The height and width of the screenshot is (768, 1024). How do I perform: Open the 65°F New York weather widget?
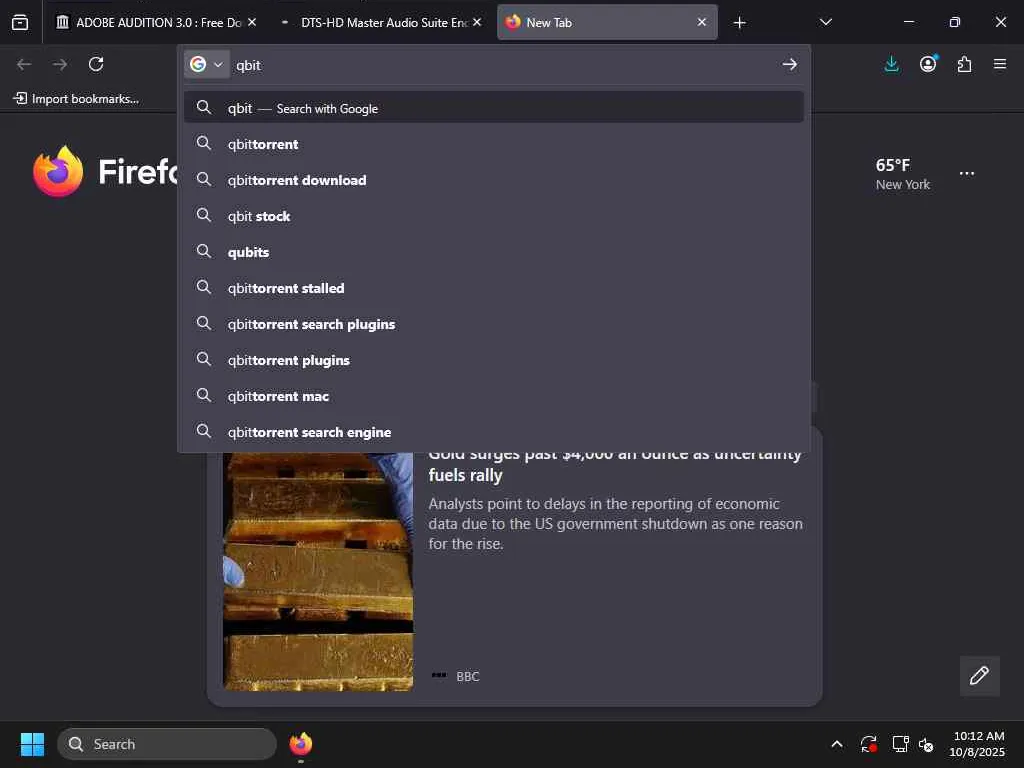902,174
